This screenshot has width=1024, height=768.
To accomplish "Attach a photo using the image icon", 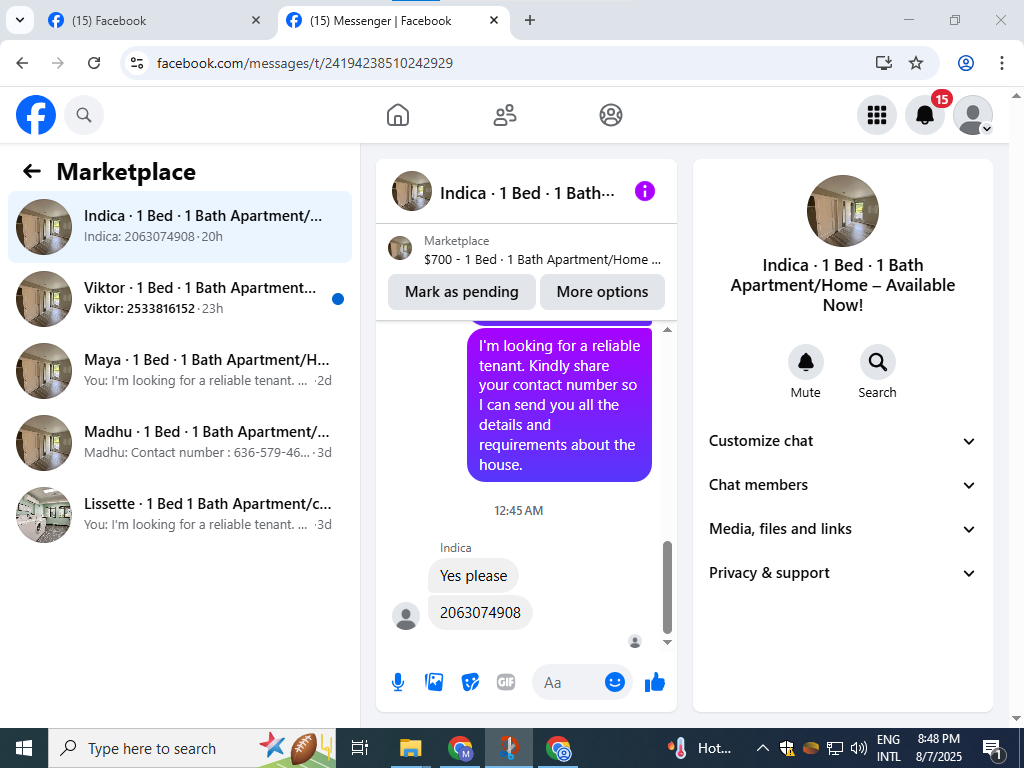I will point(434,682).
